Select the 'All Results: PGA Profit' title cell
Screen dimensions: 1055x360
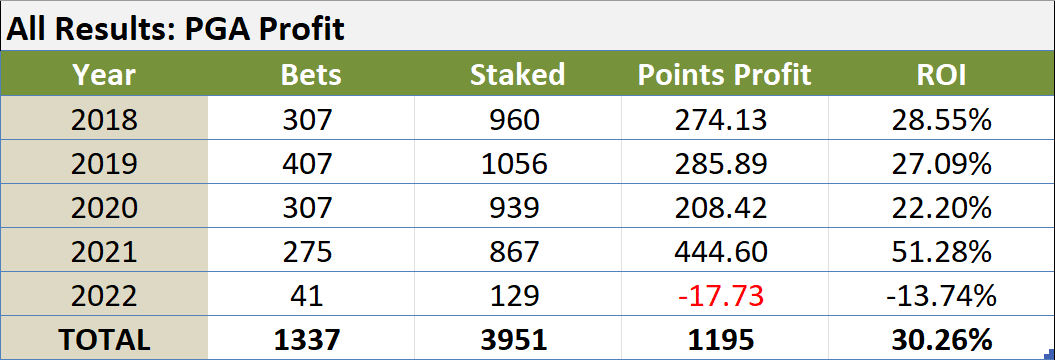[527, 28]
